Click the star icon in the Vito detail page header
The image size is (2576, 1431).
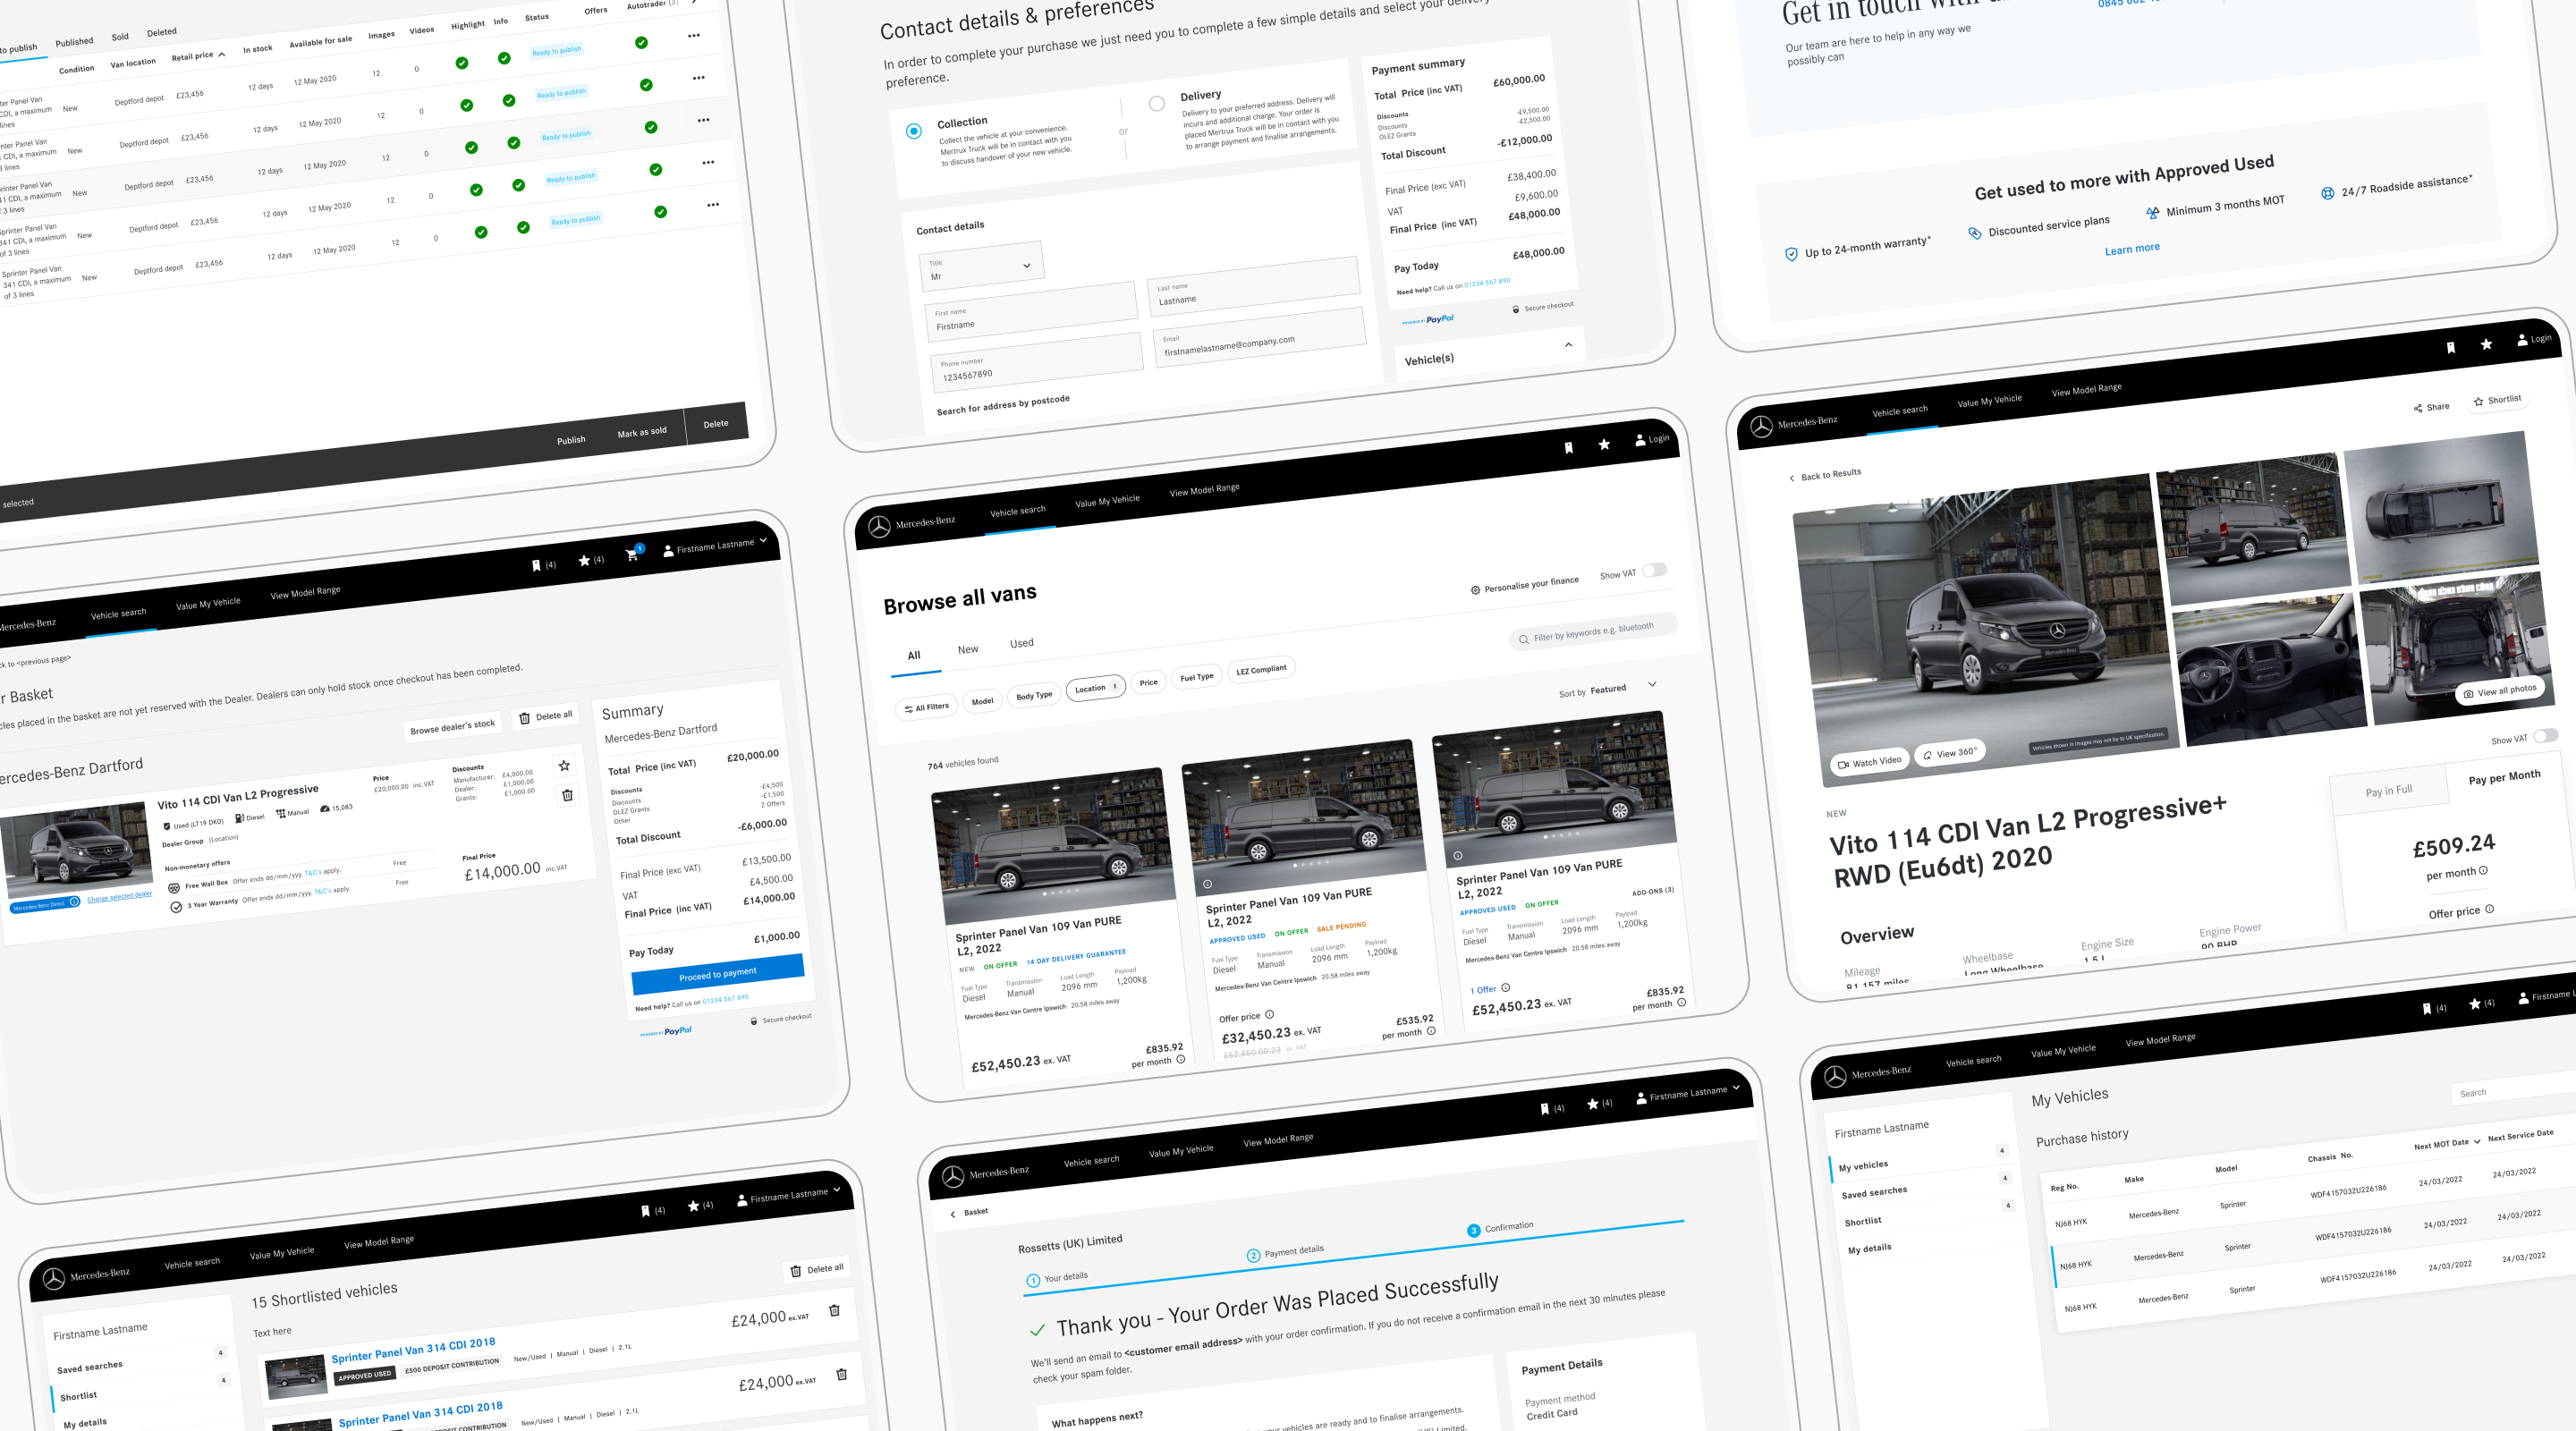2486,344
